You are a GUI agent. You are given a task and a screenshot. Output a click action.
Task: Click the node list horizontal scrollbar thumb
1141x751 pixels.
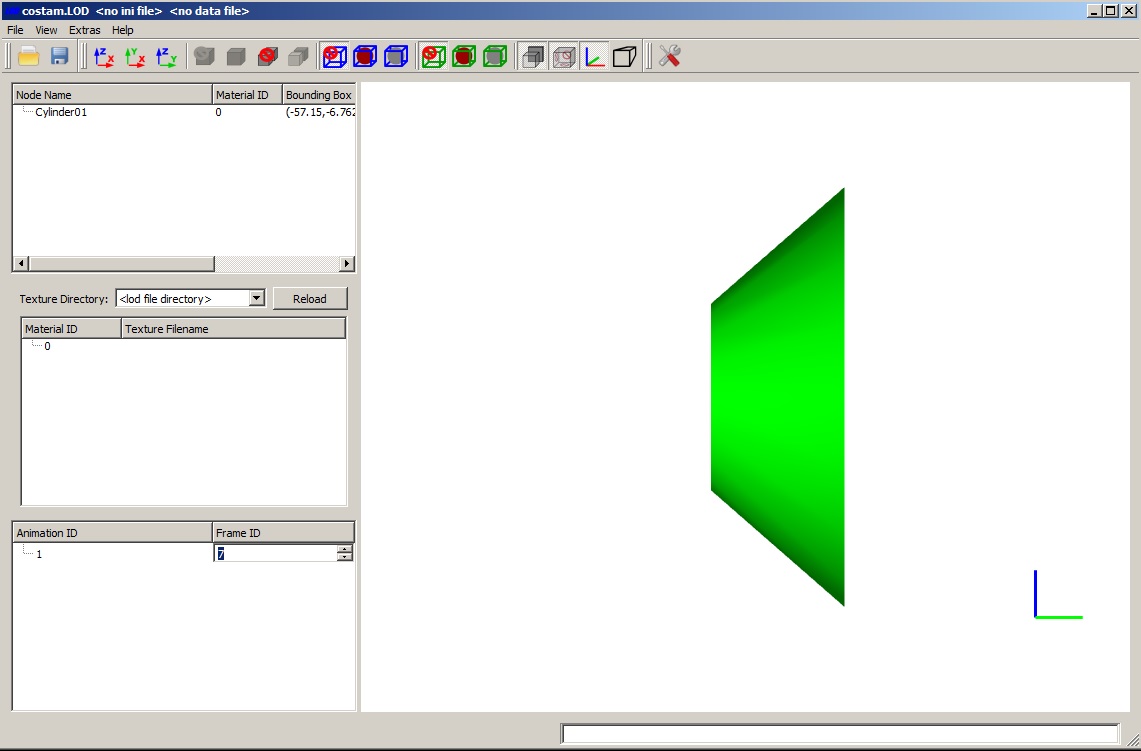(122, 263)
